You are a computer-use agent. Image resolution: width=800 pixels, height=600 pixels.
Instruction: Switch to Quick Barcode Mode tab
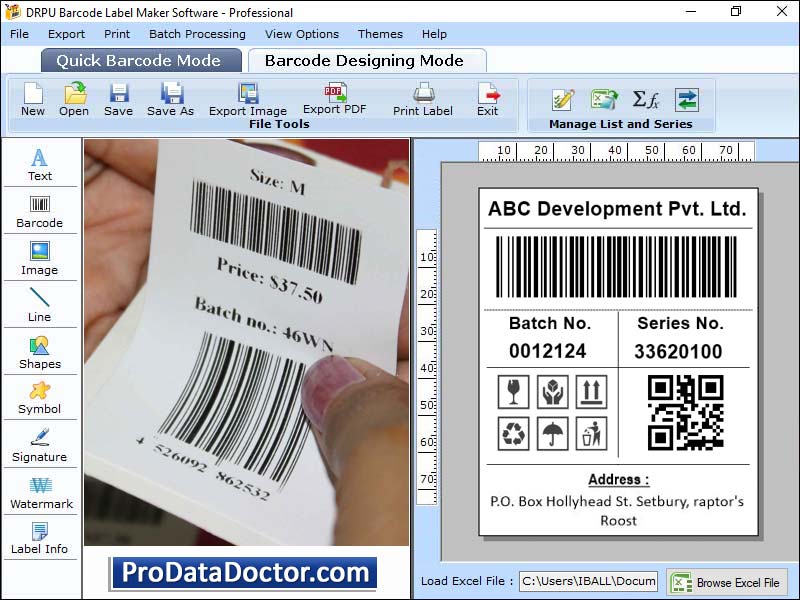[140, 60]
